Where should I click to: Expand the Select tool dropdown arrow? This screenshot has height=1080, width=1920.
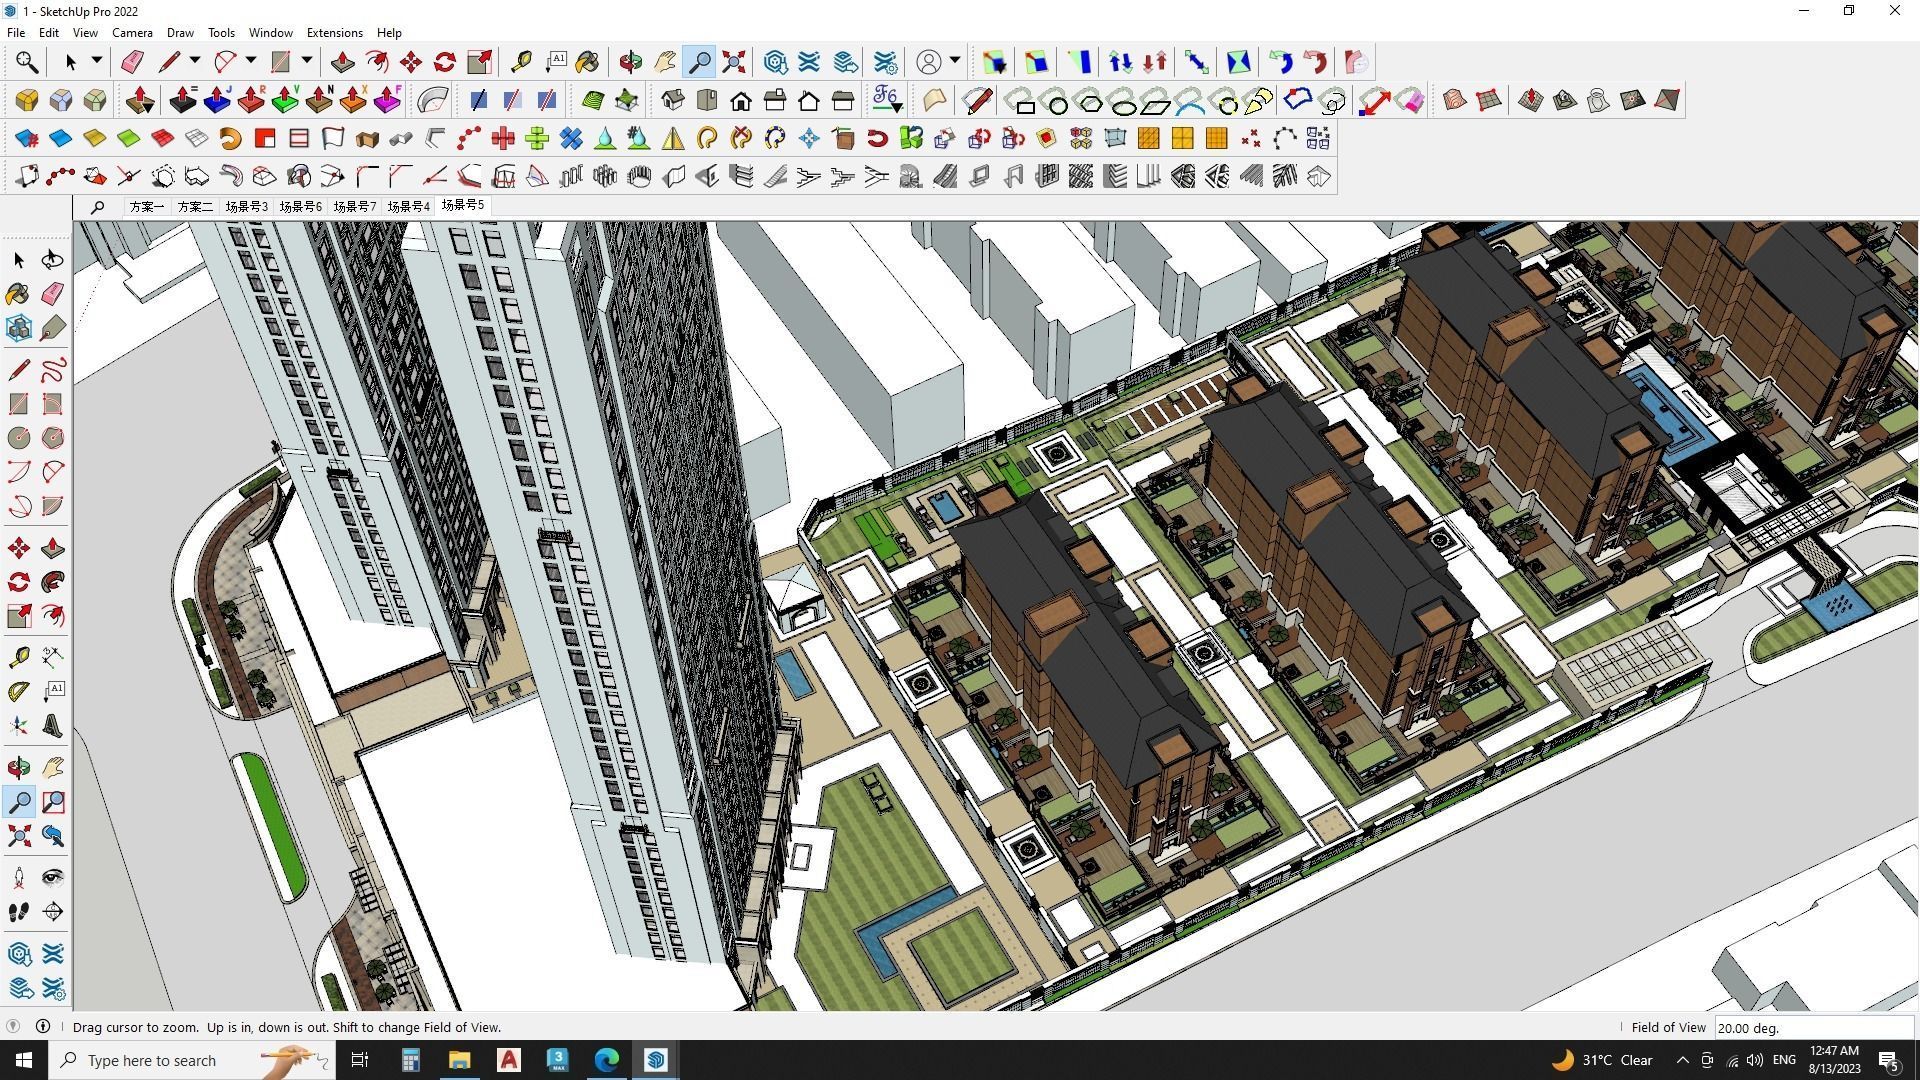tap(97, 61)
